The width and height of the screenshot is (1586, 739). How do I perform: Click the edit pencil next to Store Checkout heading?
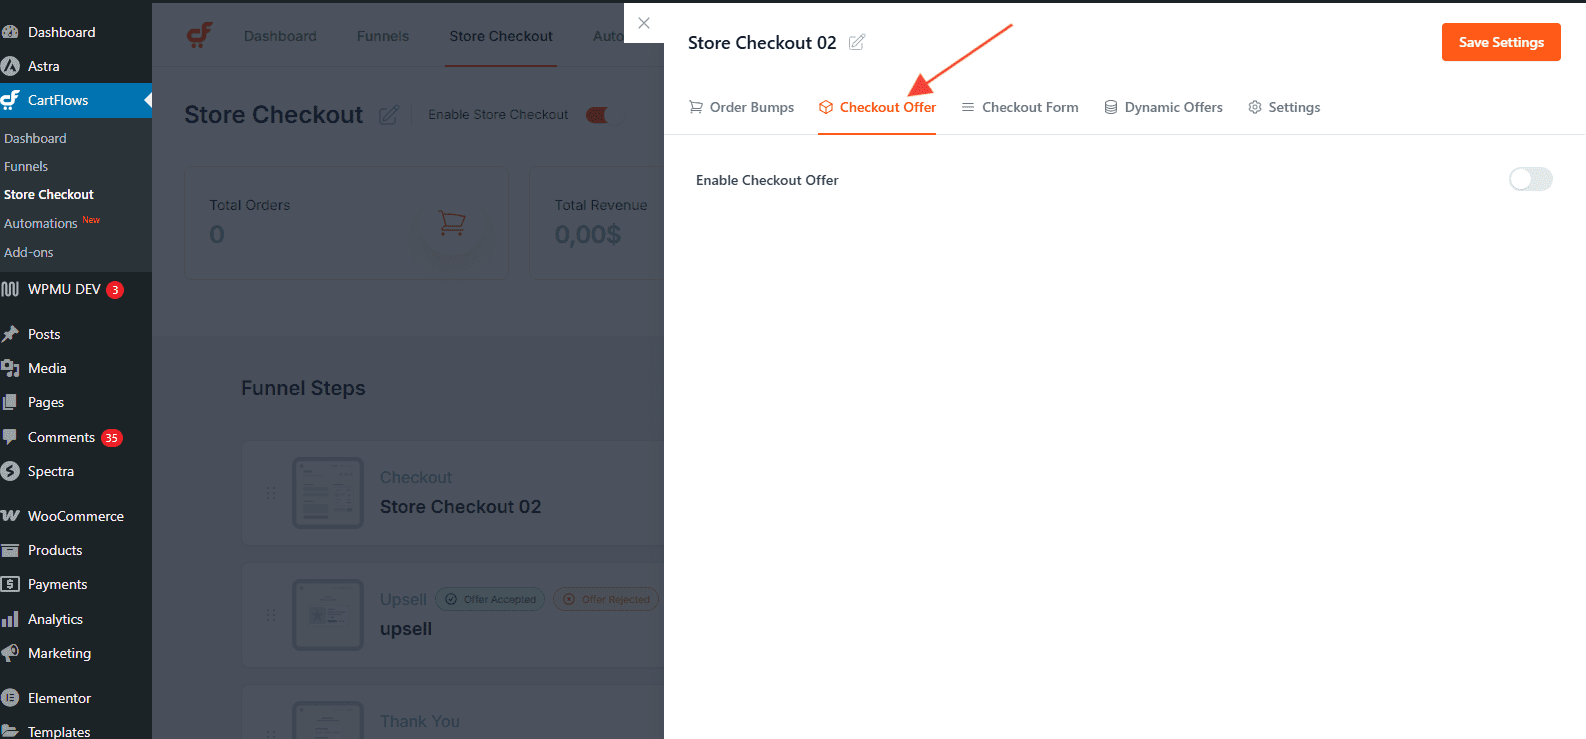389,116
